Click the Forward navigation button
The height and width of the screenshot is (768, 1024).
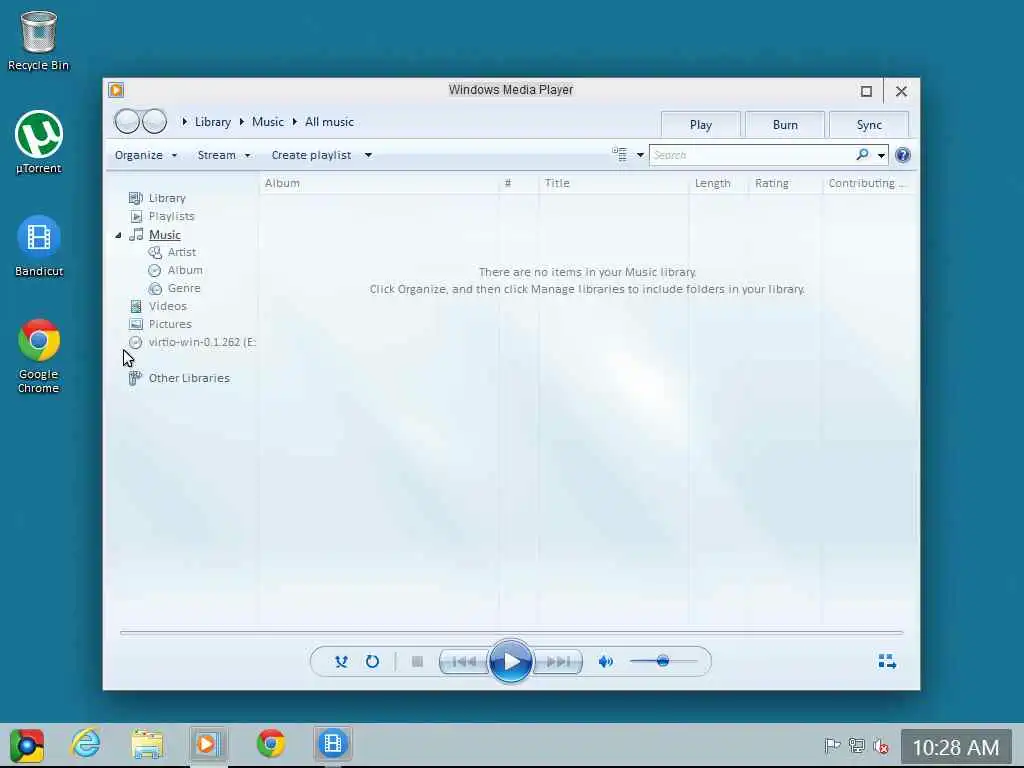[x=154, y=121]
